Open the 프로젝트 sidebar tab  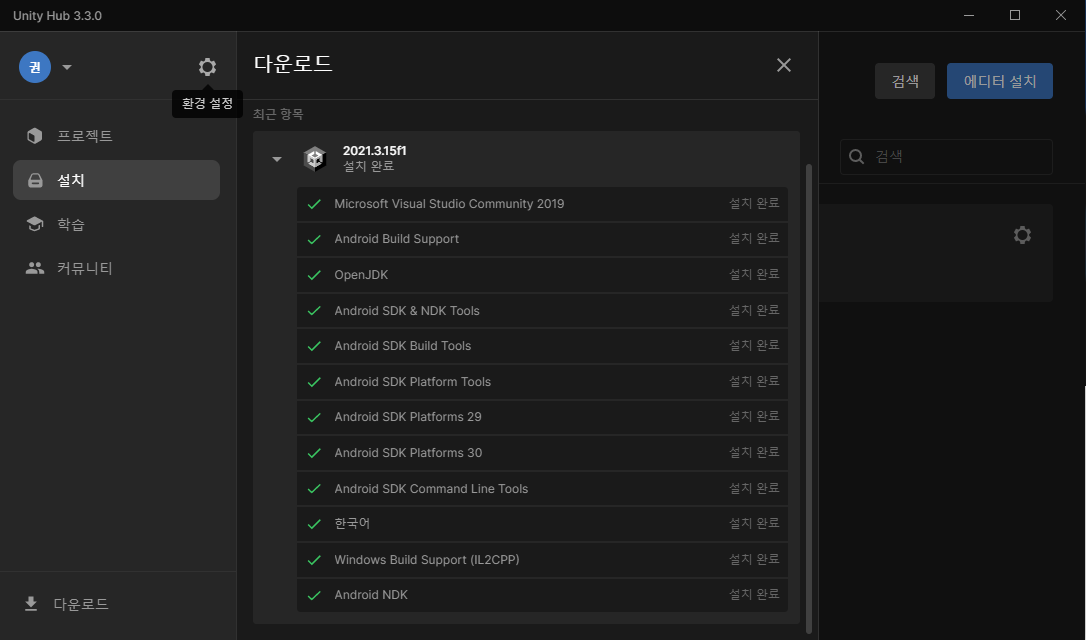[116, 136]
